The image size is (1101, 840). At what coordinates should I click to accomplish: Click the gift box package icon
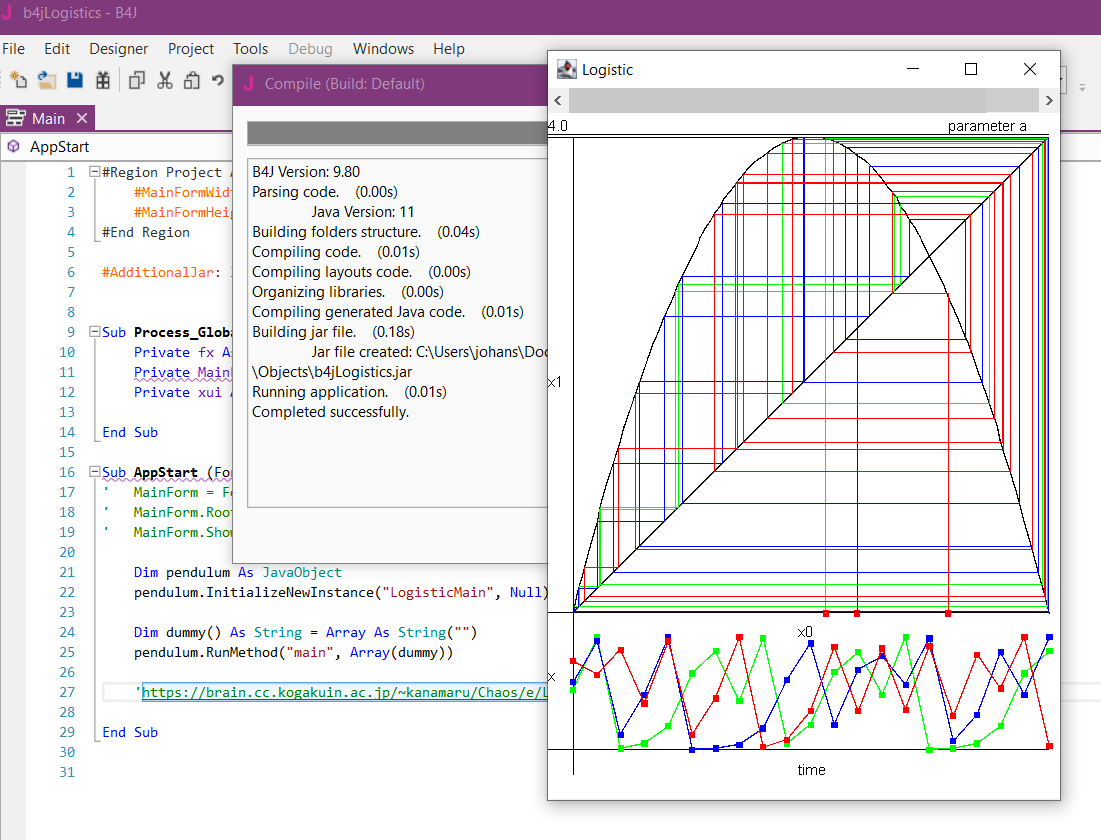103,81
